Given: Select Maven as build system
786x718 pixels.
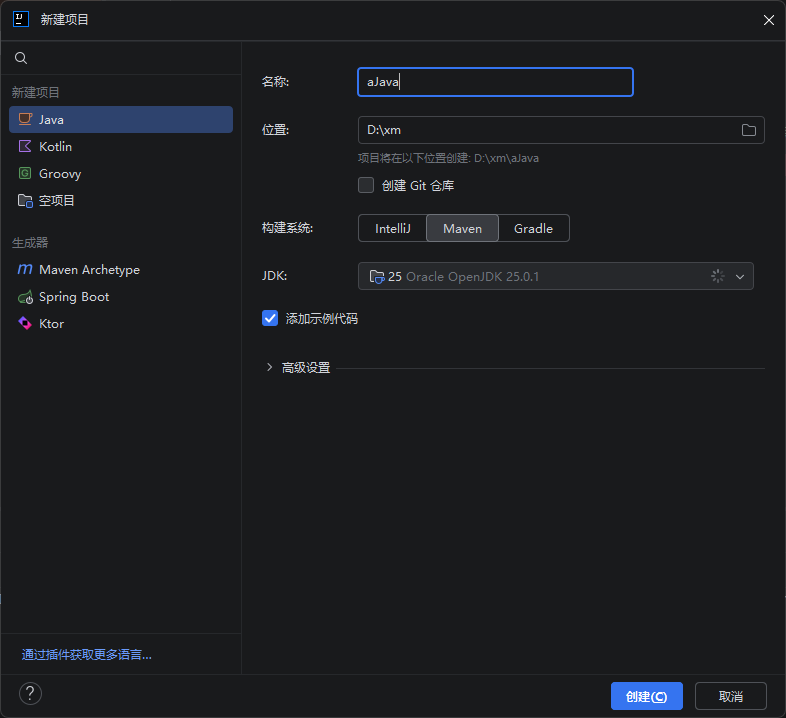Looking at the screenshot, I should coord(462,228).
